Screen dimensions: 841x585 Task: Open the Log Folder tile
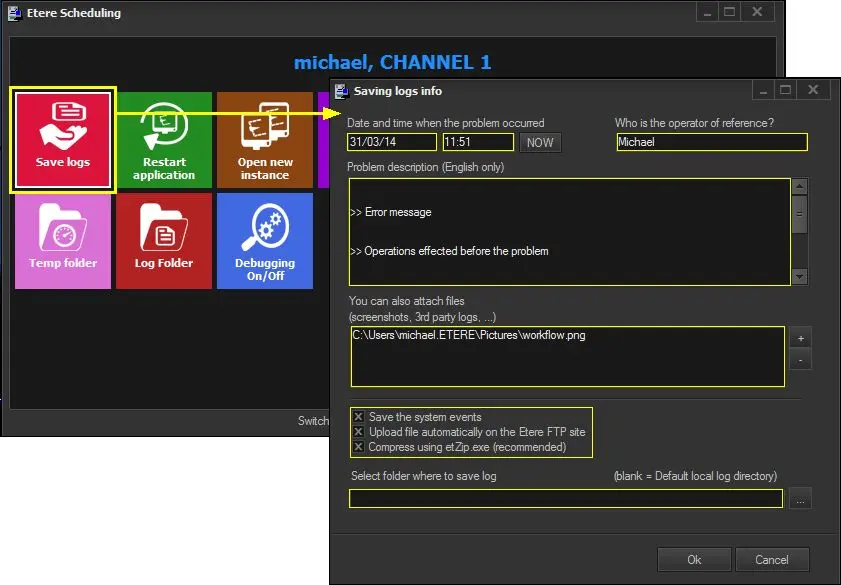coord(164,240)
